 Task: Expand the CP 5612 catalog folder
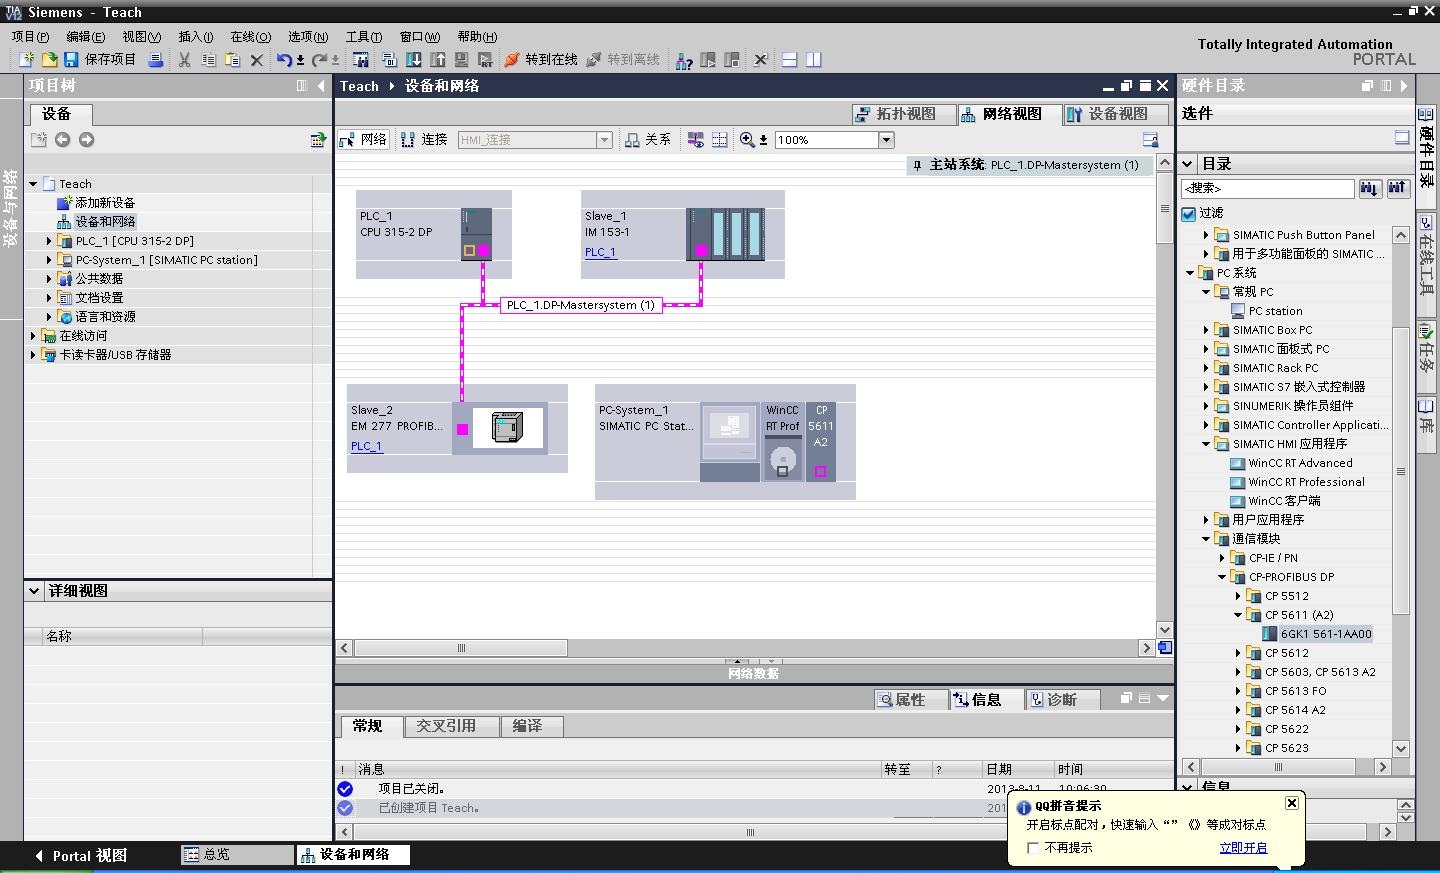[x=1238, y=653]
